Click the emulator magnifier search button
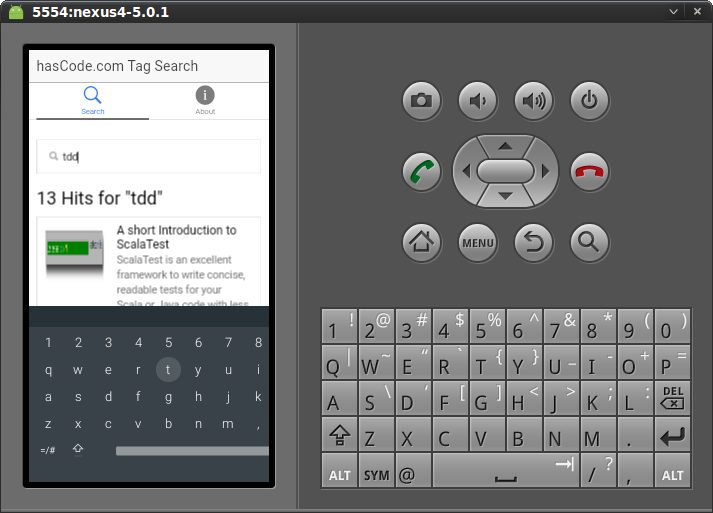Viewport: 713px width, 513px height. (589, 242)
